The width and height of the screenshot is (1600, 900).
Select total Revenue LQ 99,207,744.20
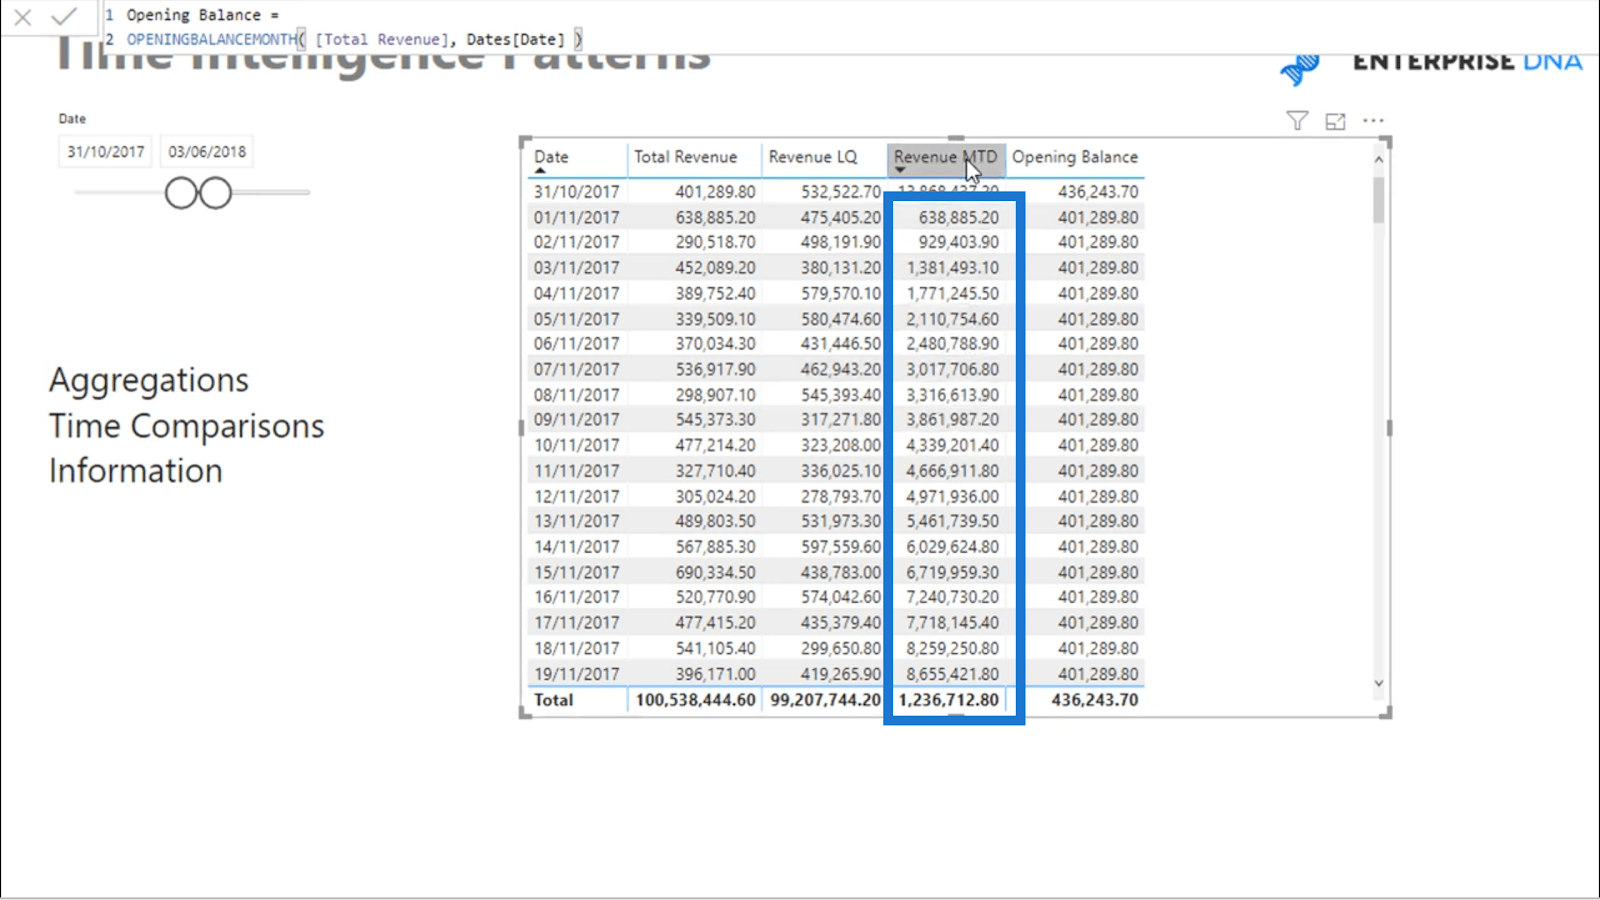coord(826,700)
